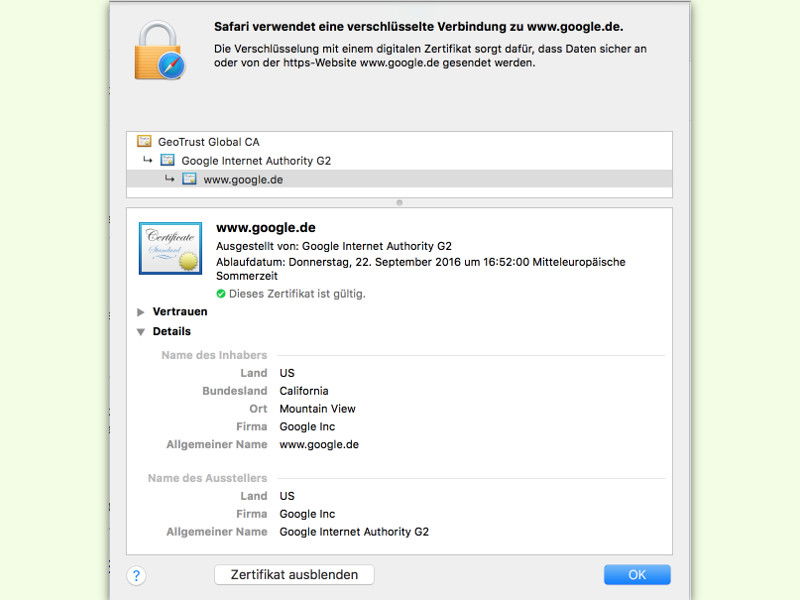This screenshot has width=800, height=600.
Task: Click the child arrow before Google Internet Authority G2
Action: 147,160
